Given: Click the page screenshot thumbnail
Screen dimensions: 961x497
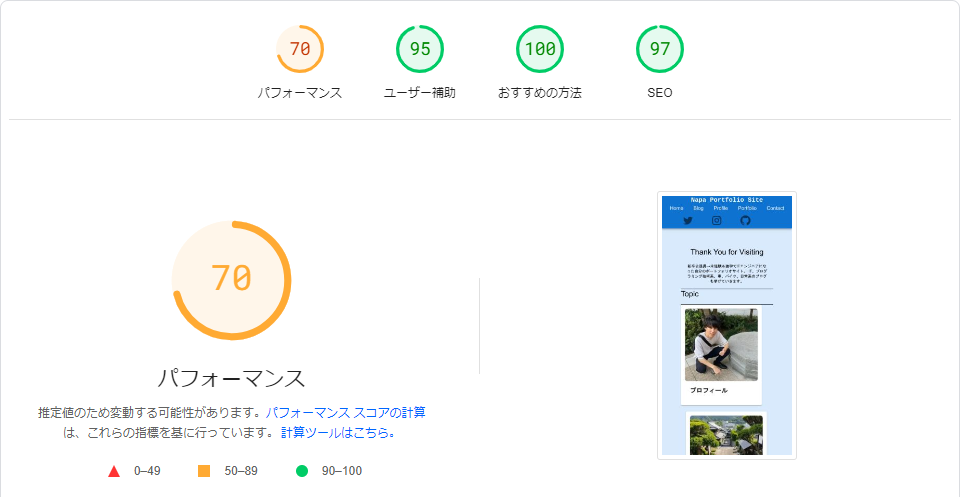Looking at the screenshot, I should [x=727, y=325].
